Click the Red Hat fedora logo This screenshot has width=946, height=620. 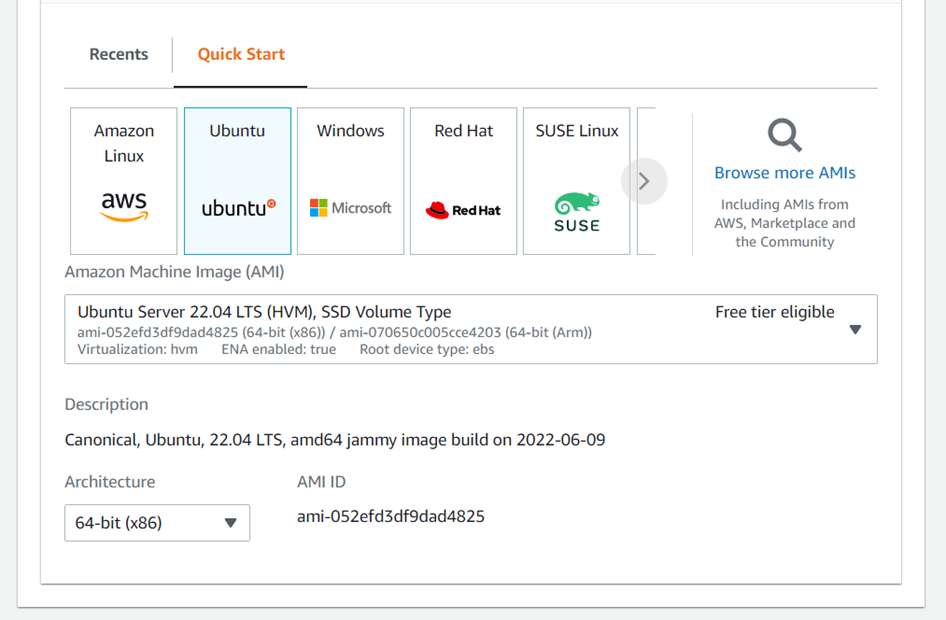pos(463,210)
